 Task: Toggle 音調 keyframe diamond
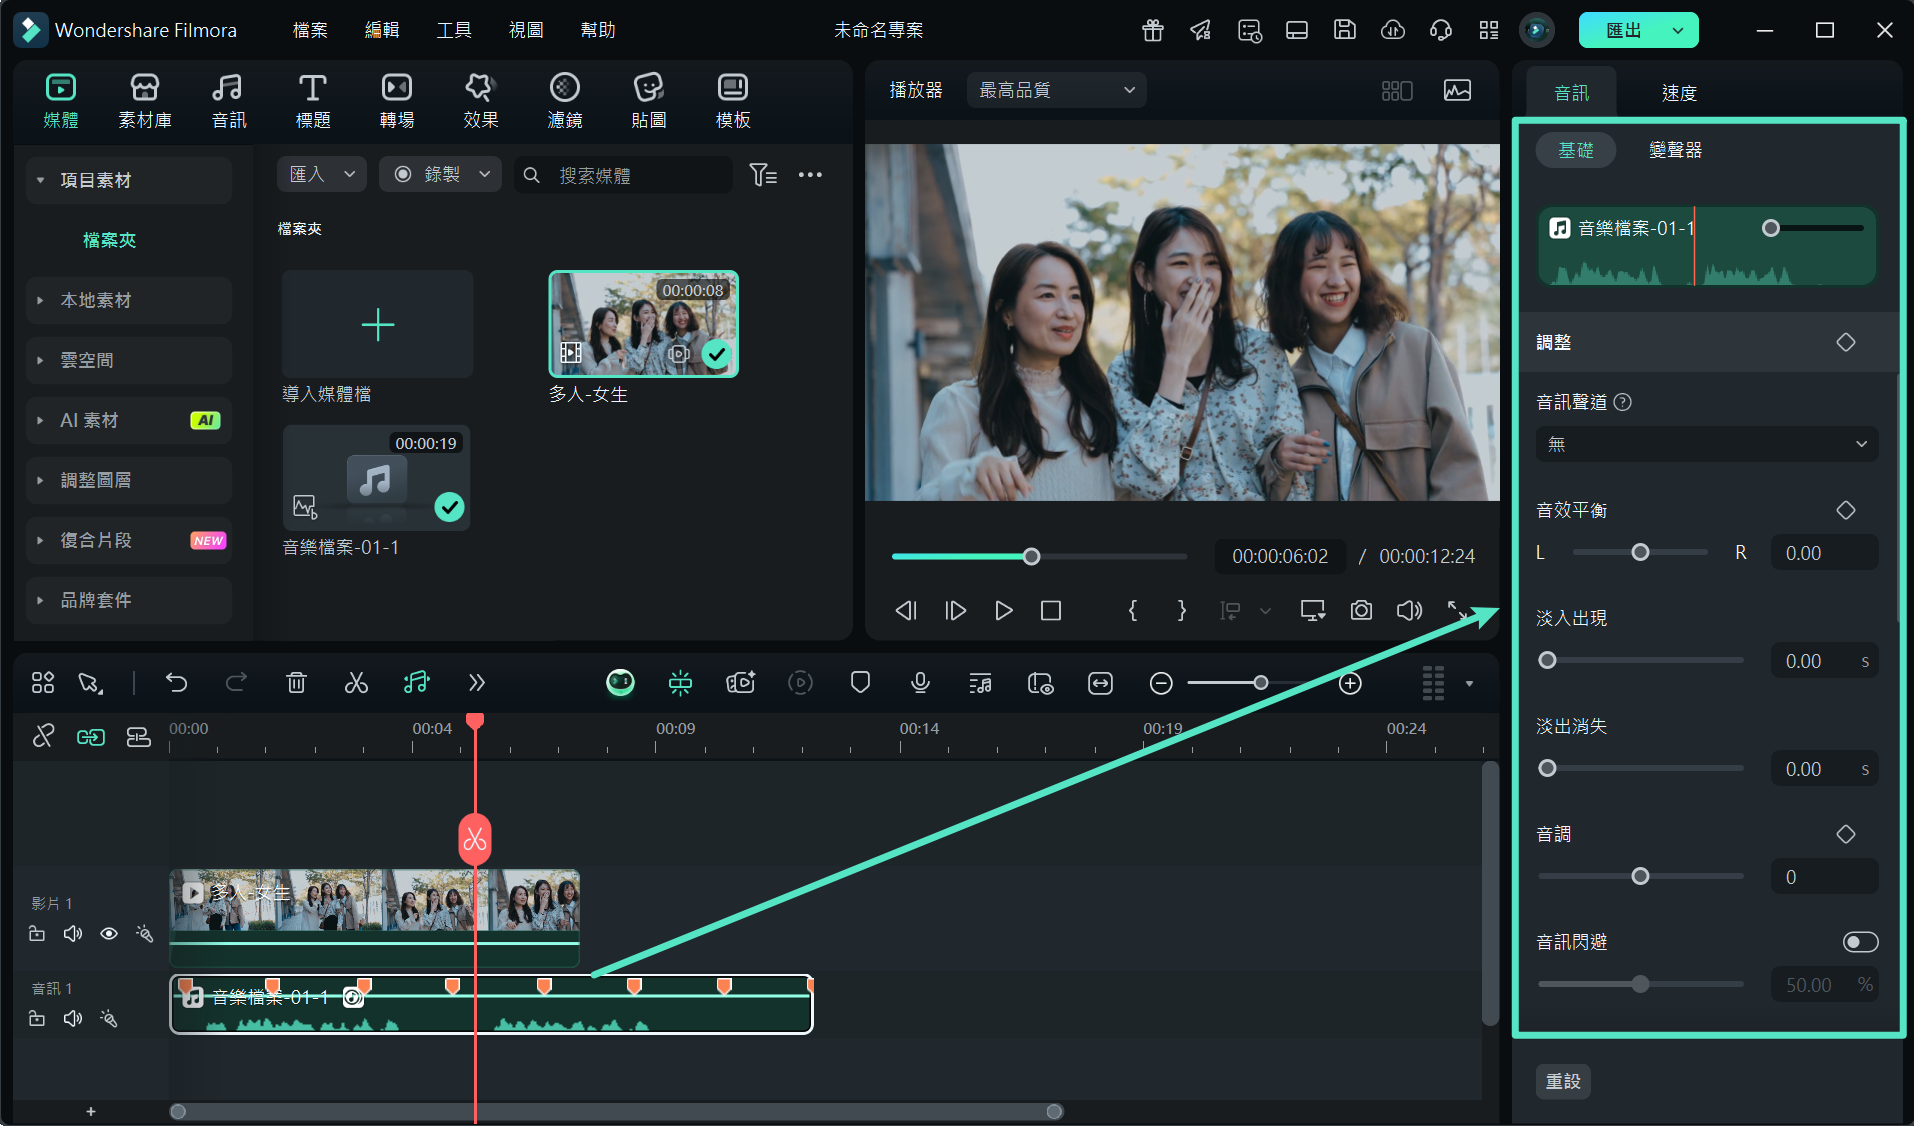click(1846, 834)
